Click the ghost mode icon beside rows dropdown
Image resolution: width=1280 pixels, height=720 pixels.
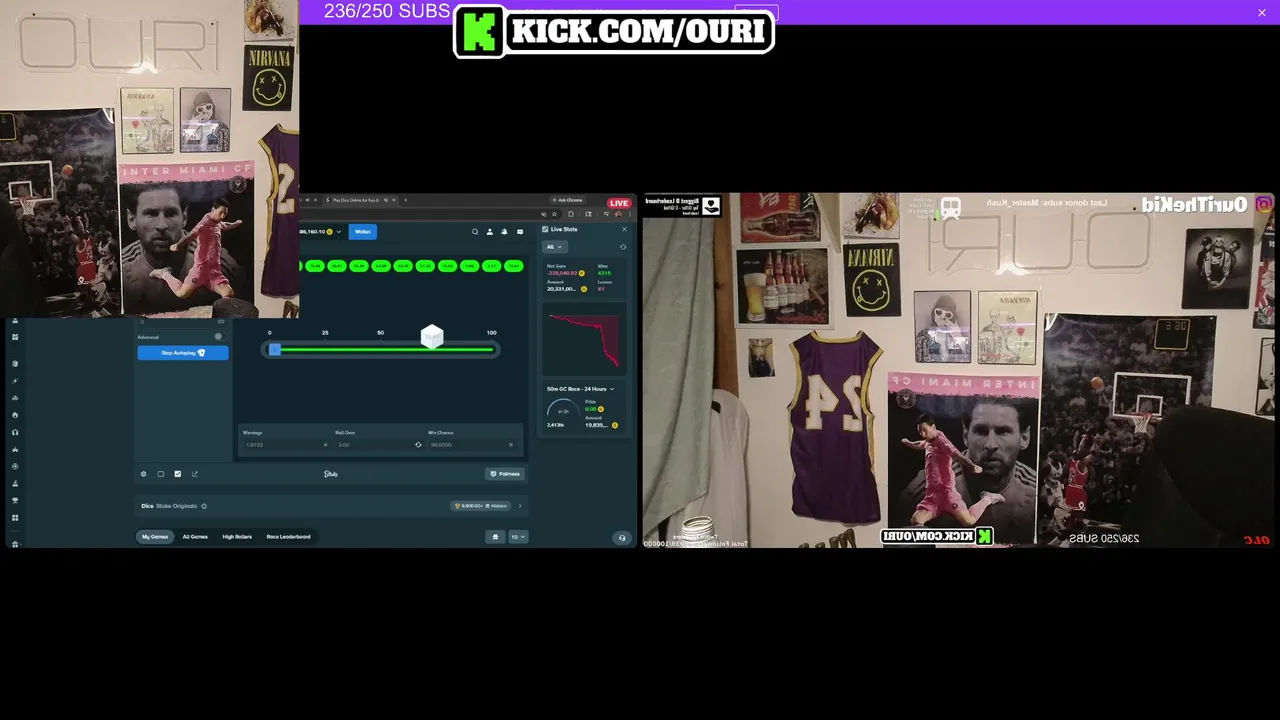coord(495,537)
